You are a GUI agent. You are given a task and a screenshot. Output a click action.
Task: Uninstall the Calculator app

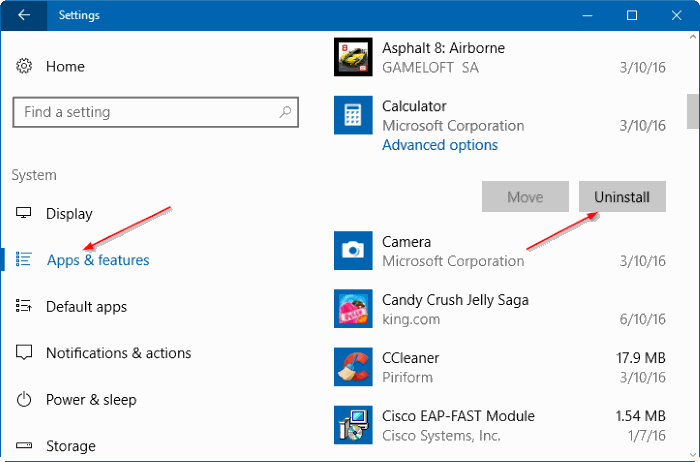[x=622, y=196]
